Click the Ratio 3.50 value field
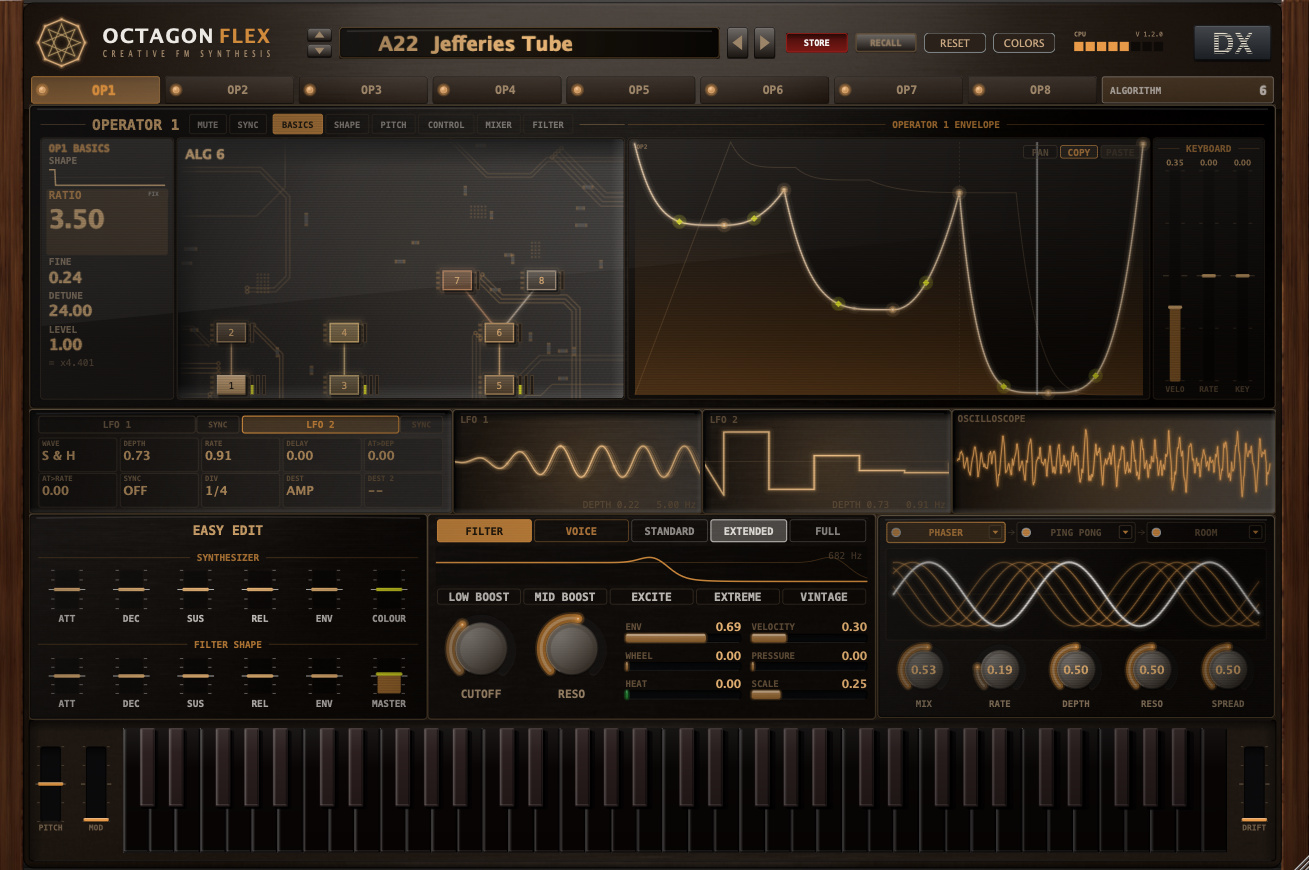This screenshot has height=870, width=1309. click(x=107, y=219)
